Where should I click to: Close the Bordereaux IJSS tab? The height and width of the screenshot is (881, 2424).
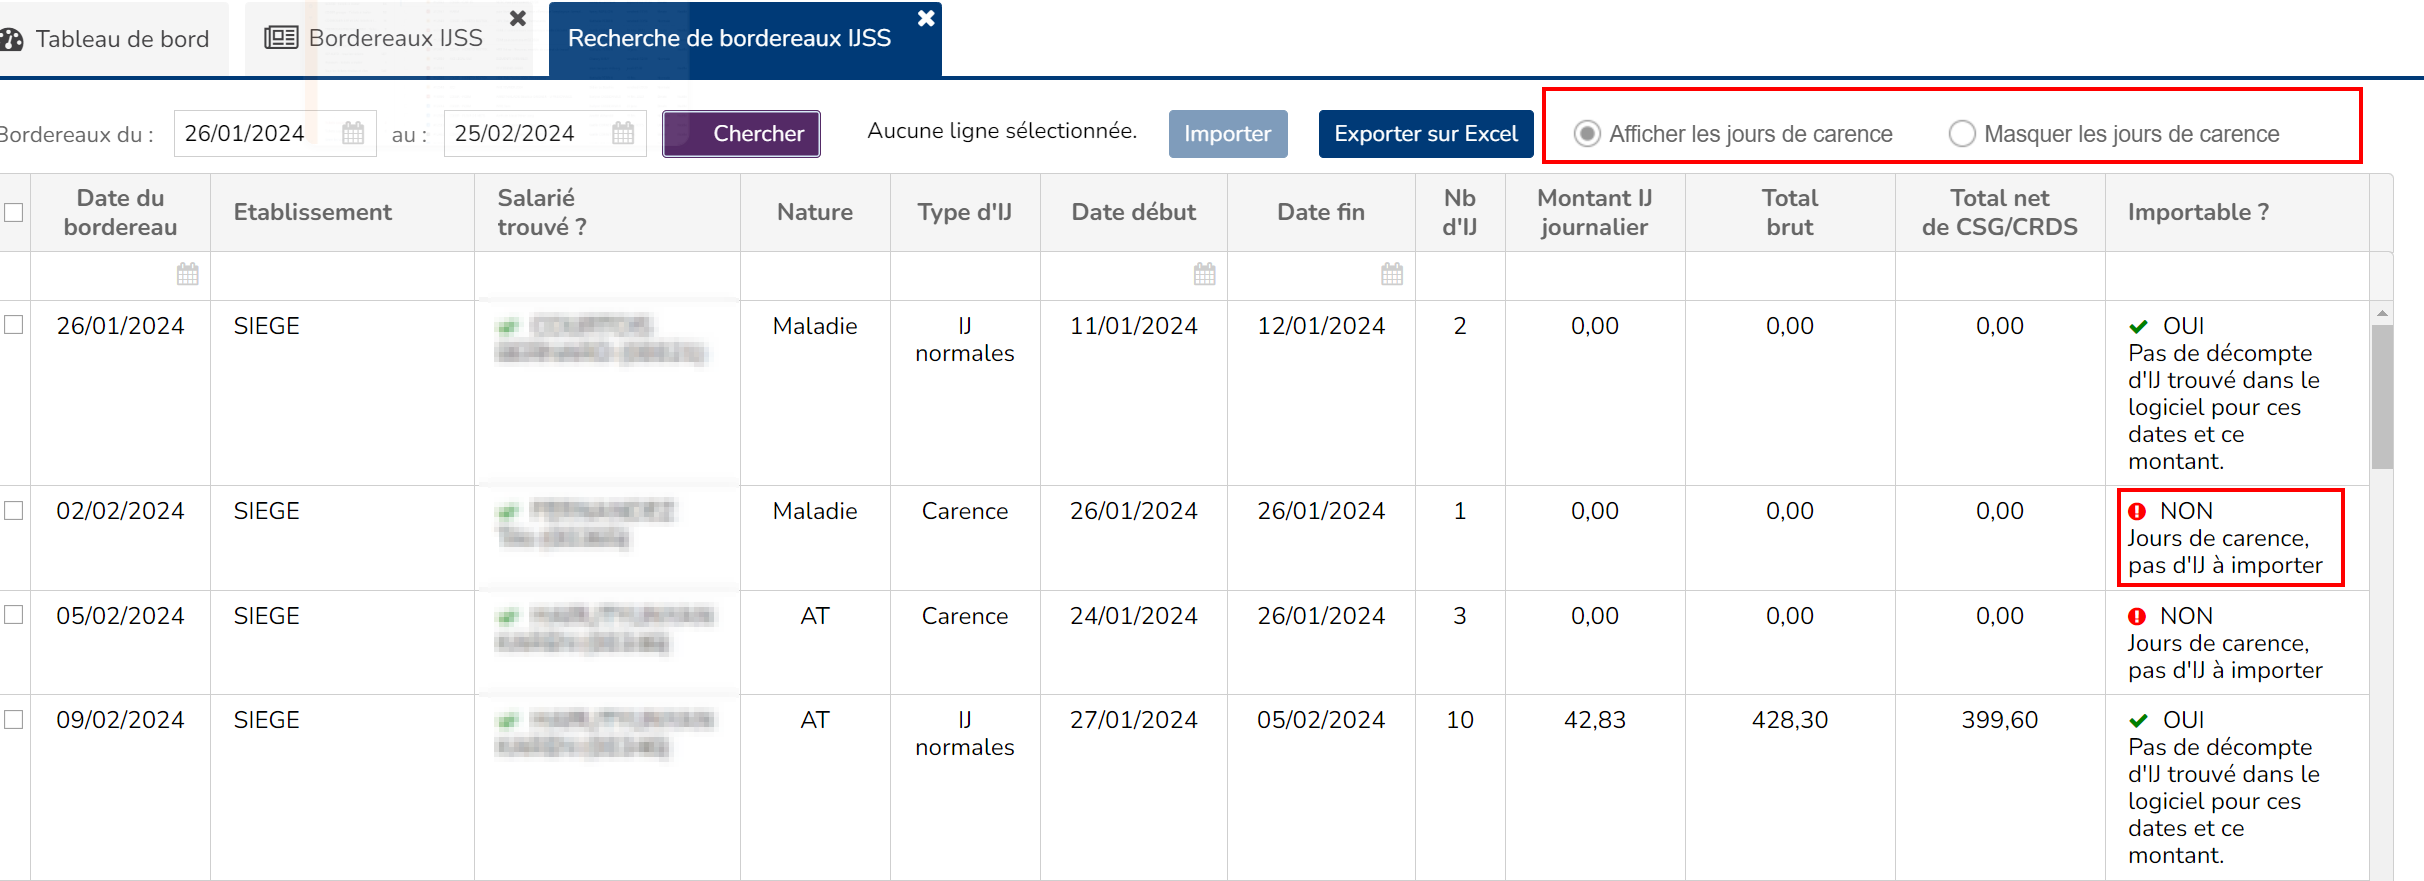click(x=518, y=19)
